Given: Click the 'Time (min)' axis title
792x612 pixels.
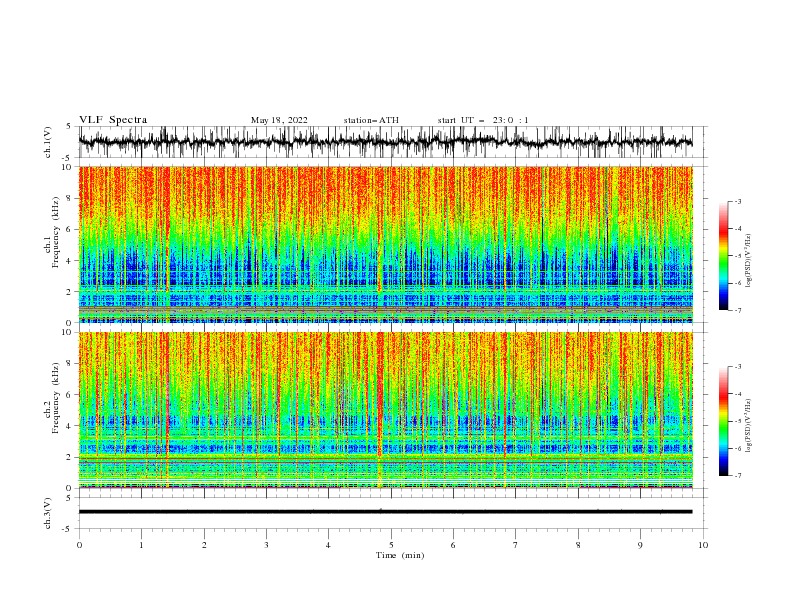Looking at the screenshot, I should 400,555.
